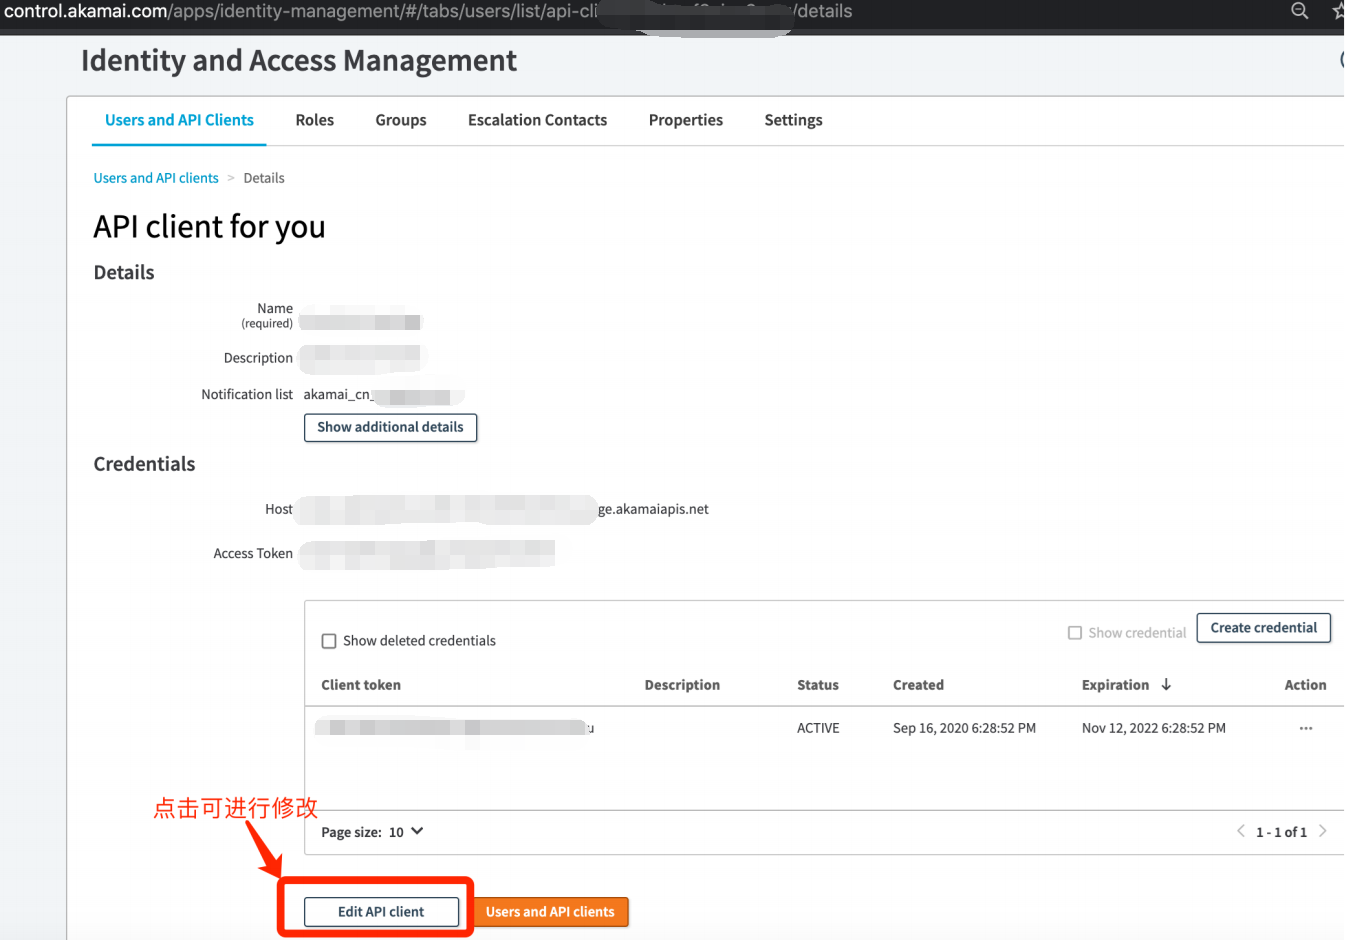Open the Groups tab
Viewport: 1347px width, 940px height.
click(x=401, y=120)
